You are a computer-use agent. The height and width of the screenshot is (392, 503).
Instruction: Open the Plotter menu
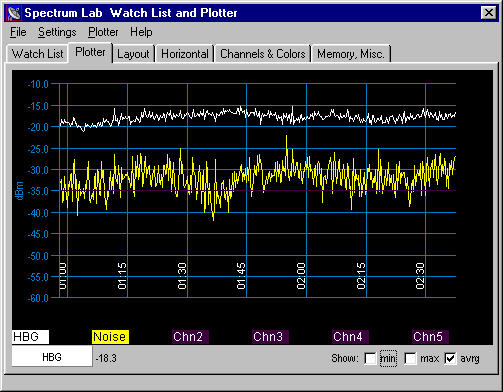(x=103, y=32)
